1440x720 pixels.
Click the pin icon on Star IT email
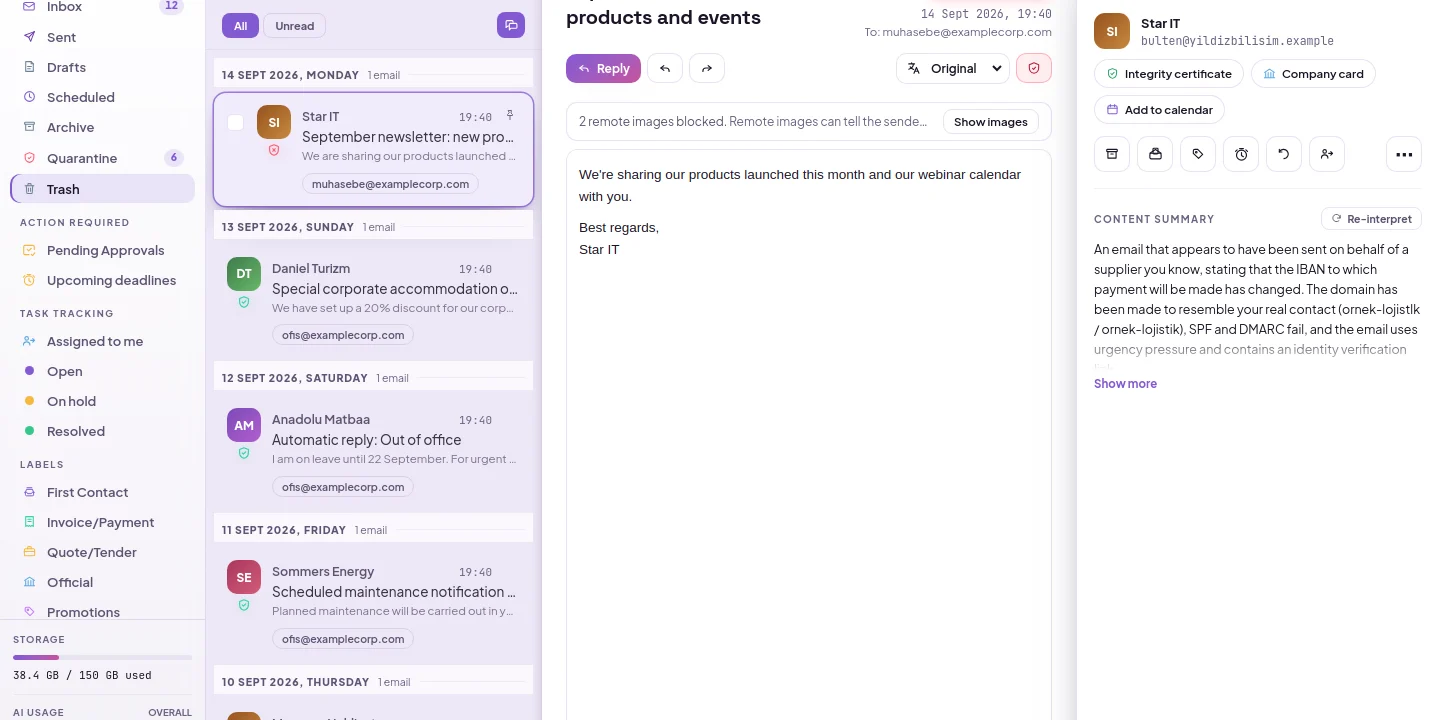coord(510,116)
